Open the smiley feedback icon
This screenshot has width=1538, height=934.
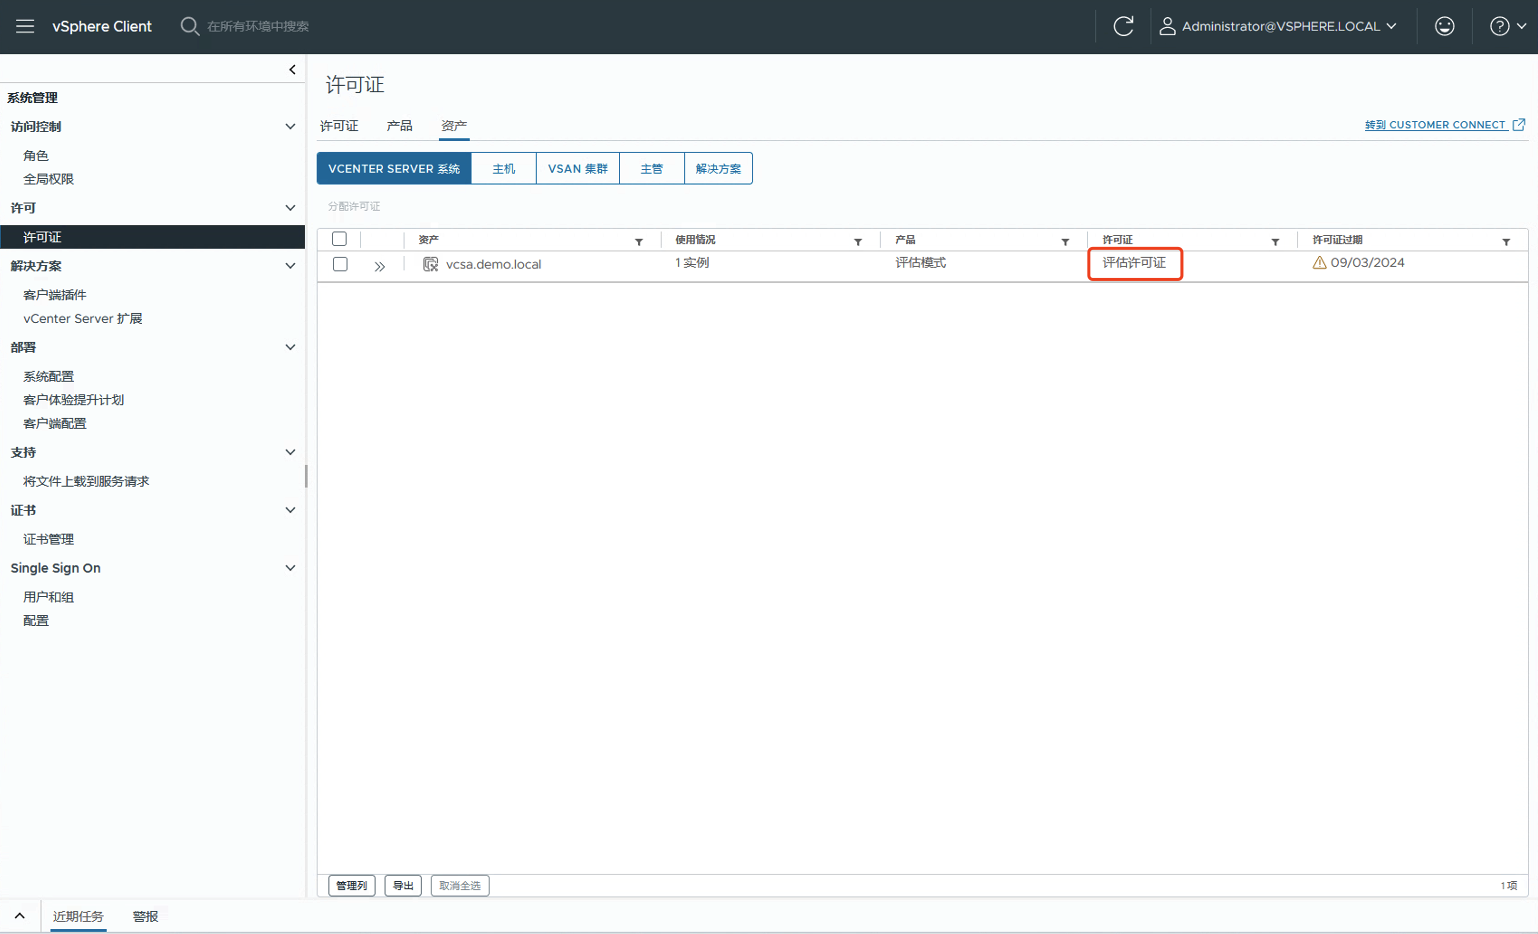pos(1444,26)
